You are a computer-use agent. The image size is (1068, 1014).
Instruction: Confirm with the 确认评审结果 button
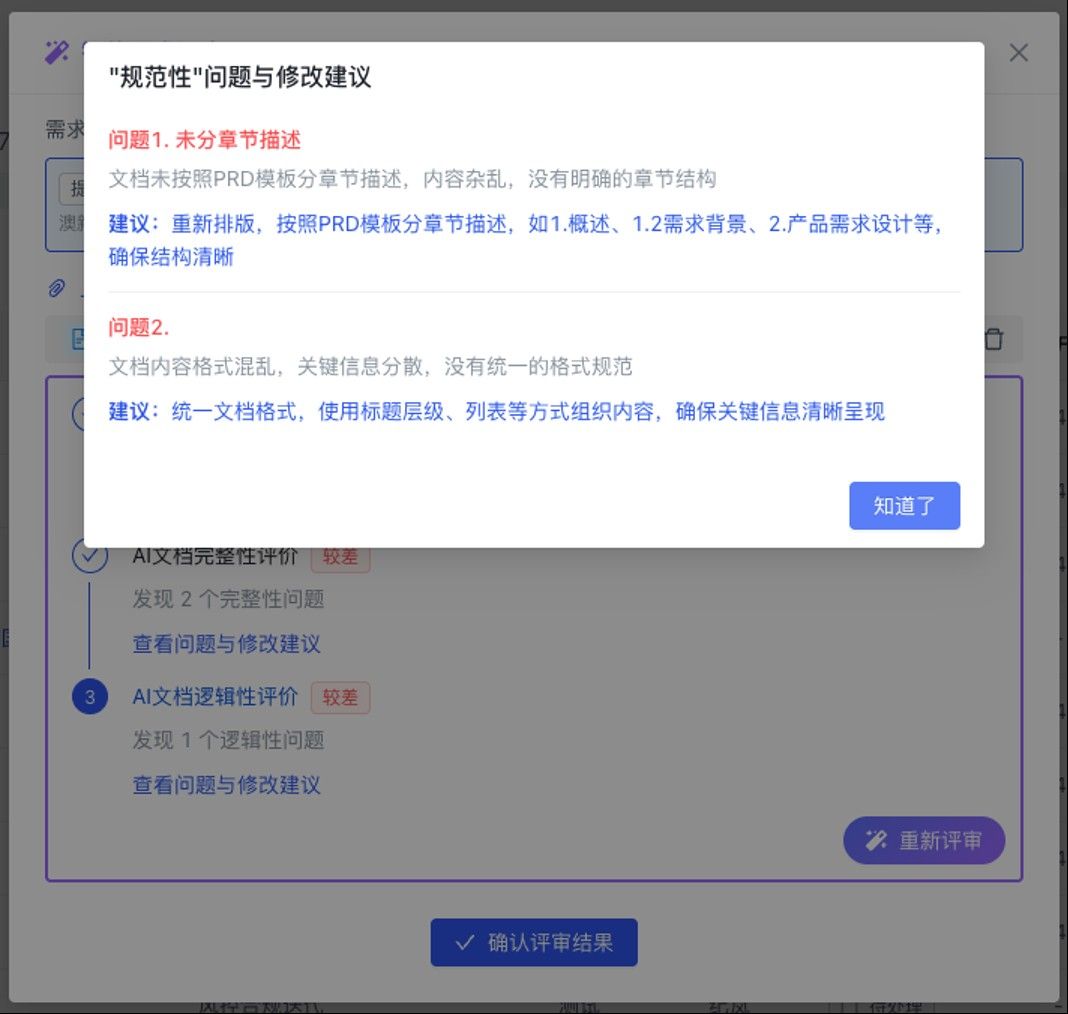(534, 942)
